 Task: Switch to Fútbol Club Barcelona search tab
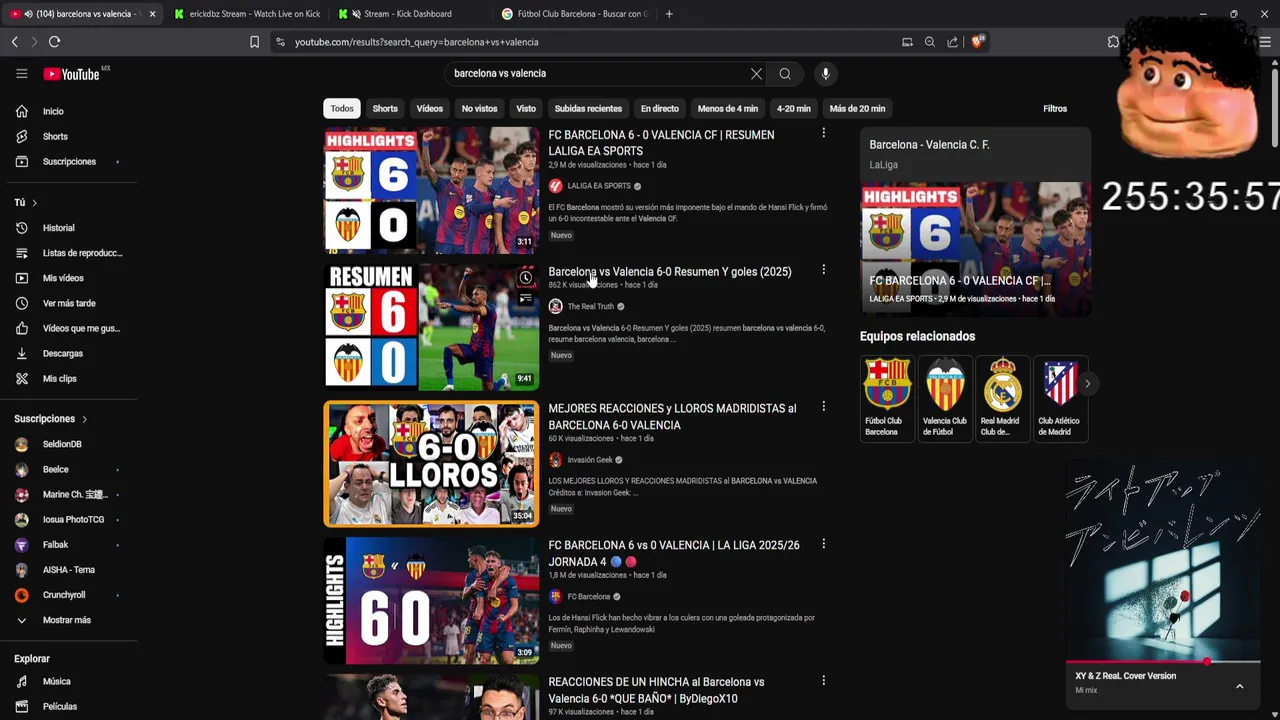click(574, 14)
